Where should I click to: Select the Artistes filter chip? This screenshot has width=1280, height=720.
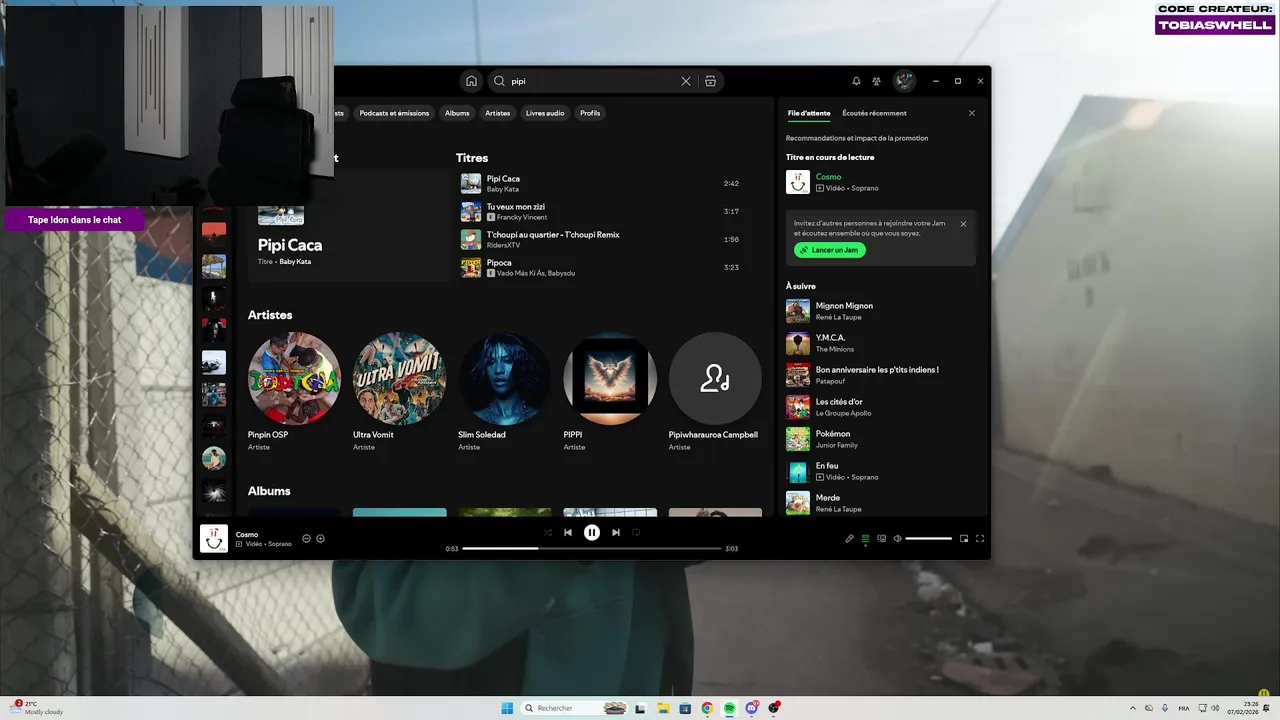(x=497, y=113)
